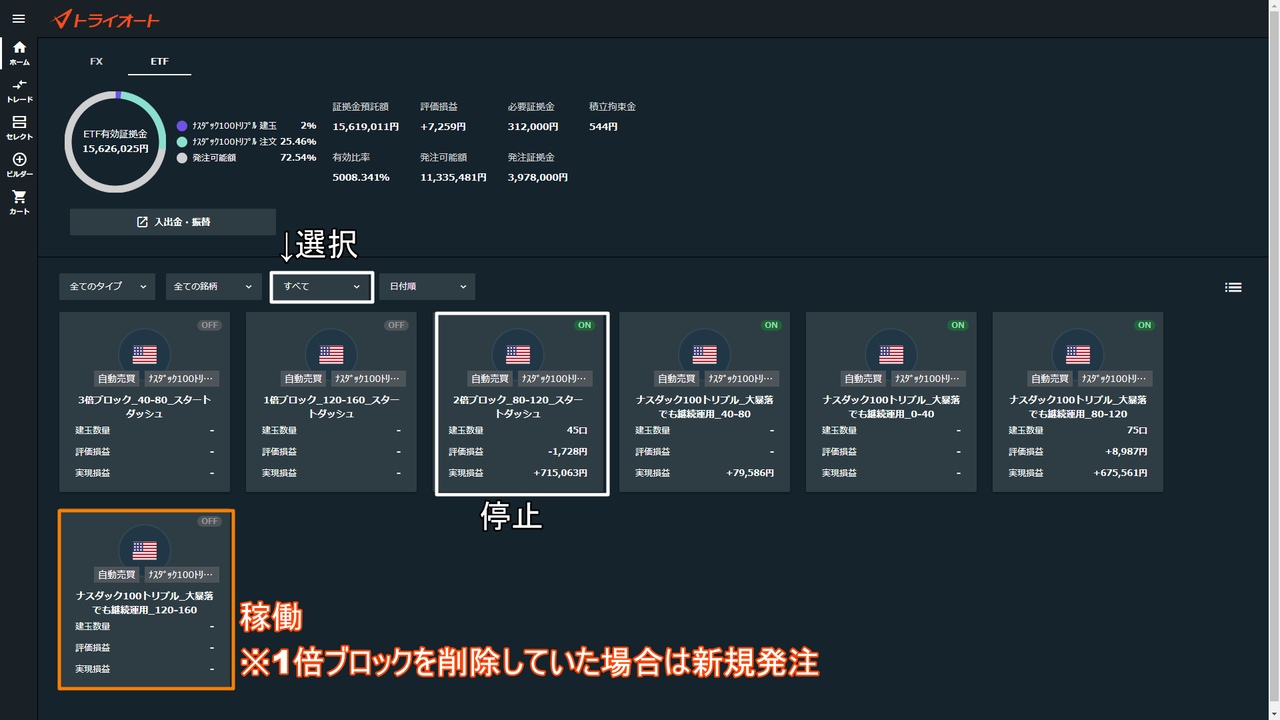Open the 1倍ブロック_120-160_スタートダッシュ card title
The image size is (1280, 720).
[x=331, y=406]
